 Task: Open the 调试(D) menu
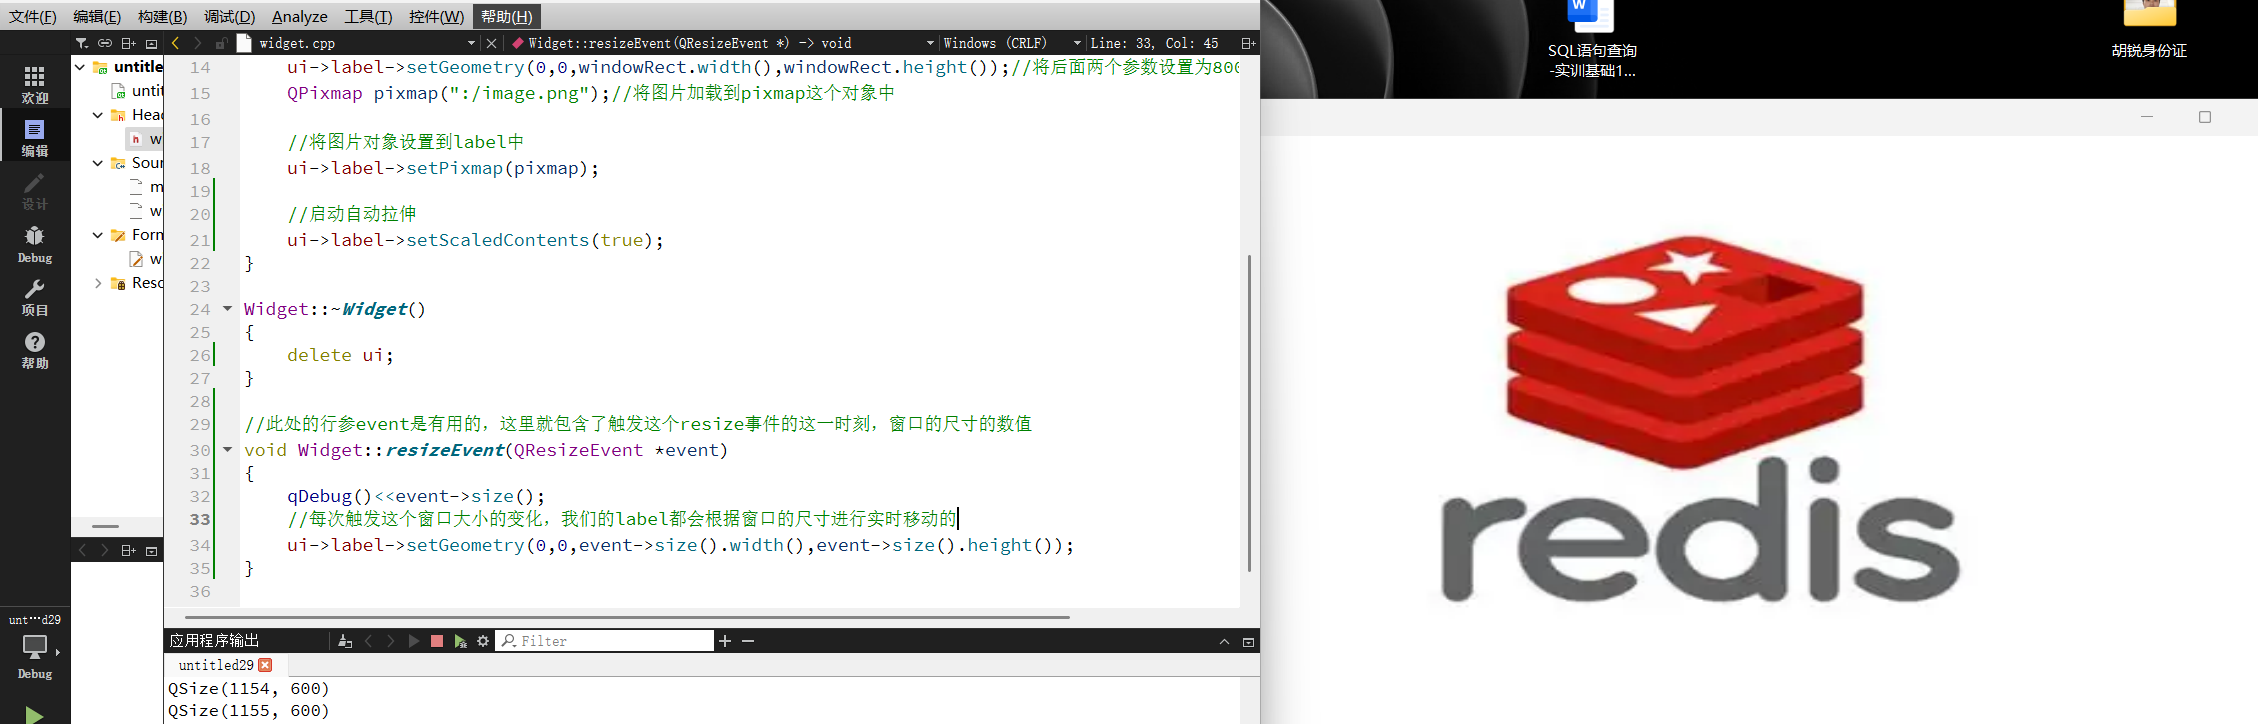click(x=230, y=16)
